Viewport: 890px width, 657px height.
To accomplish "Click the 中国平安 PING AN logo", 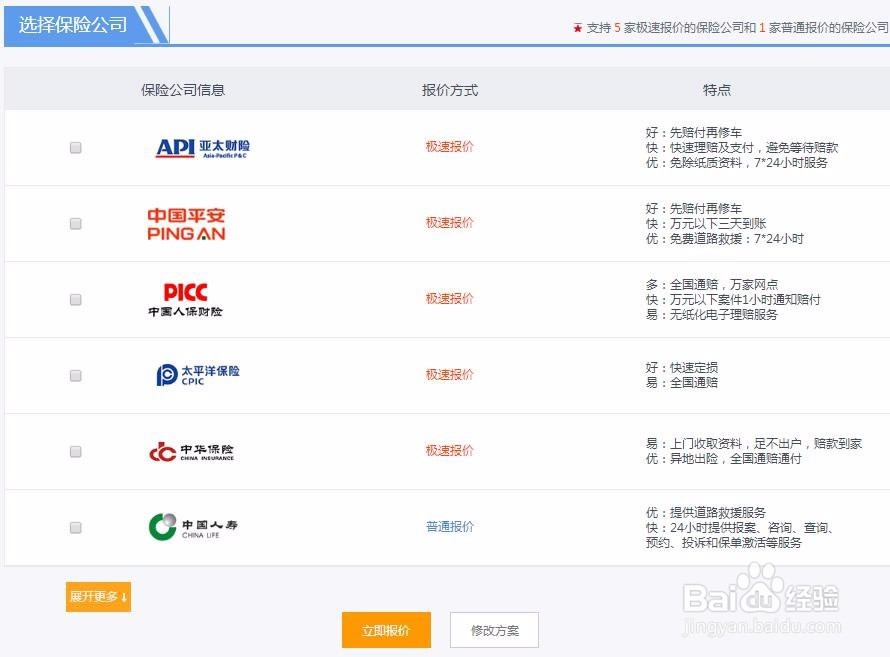I will 186,224.
